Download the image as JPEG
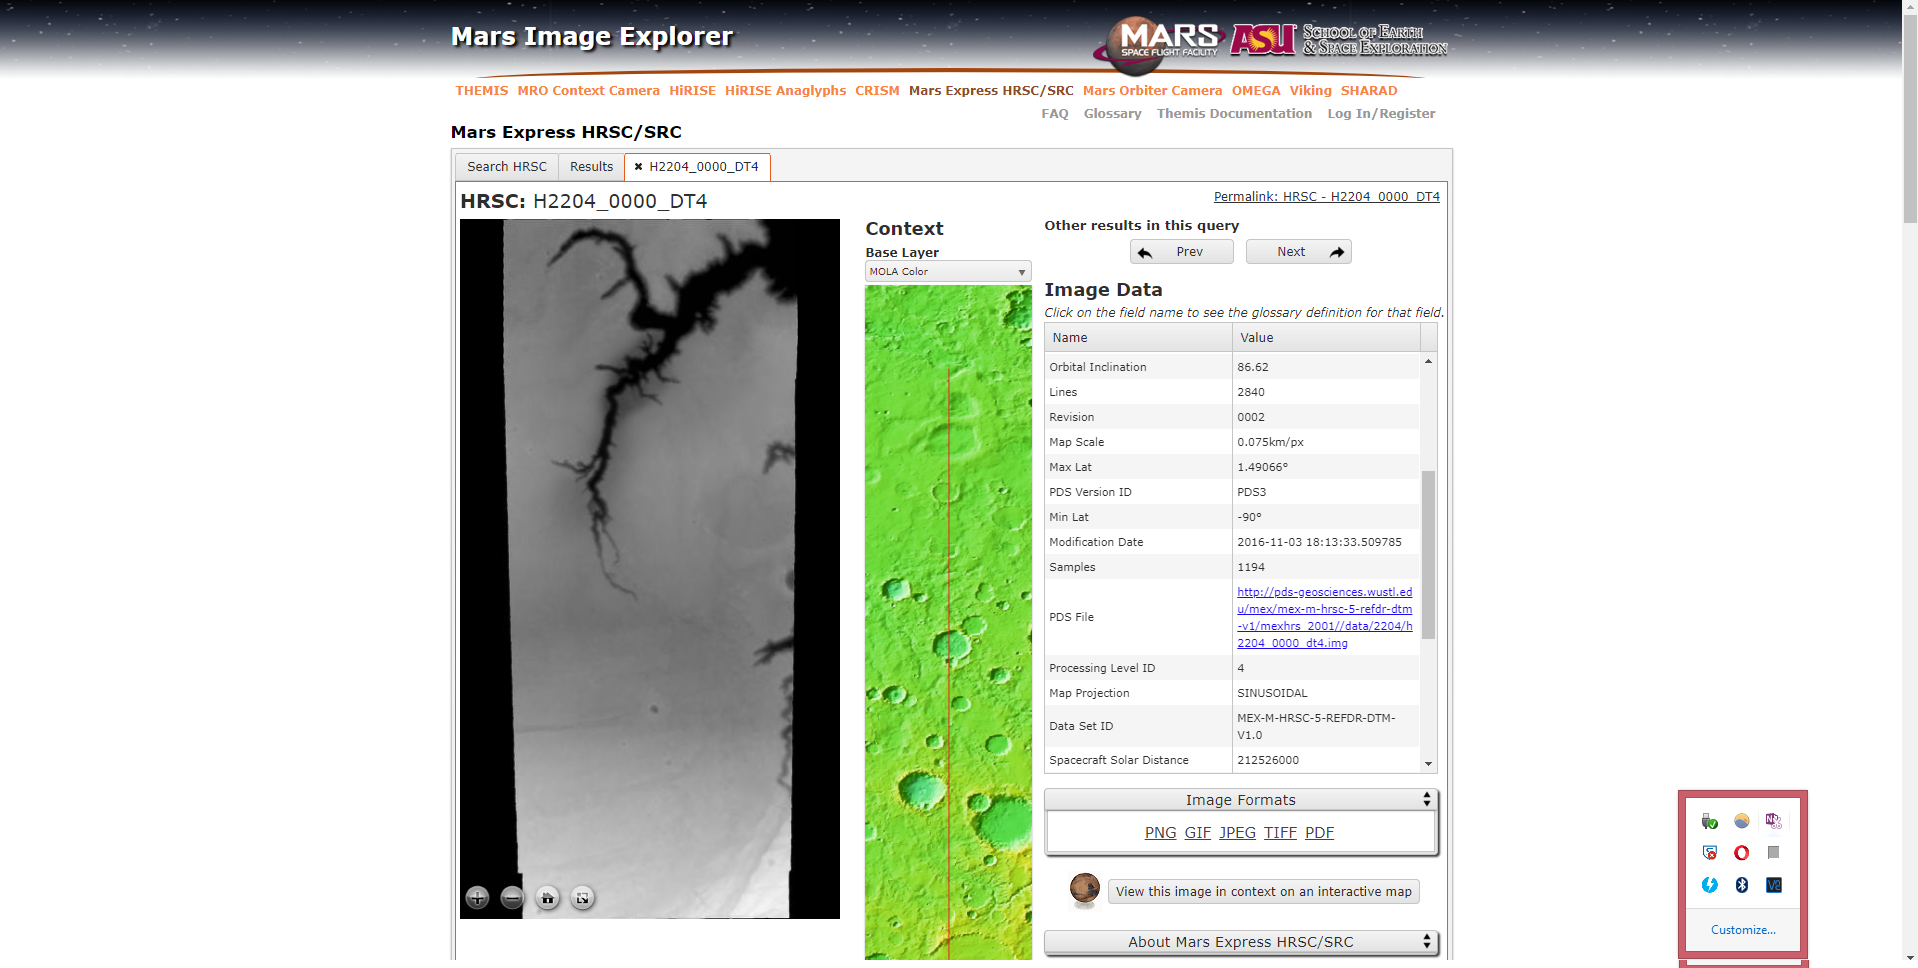Viewport: 1918px width, 968px height. point(1238,833)
